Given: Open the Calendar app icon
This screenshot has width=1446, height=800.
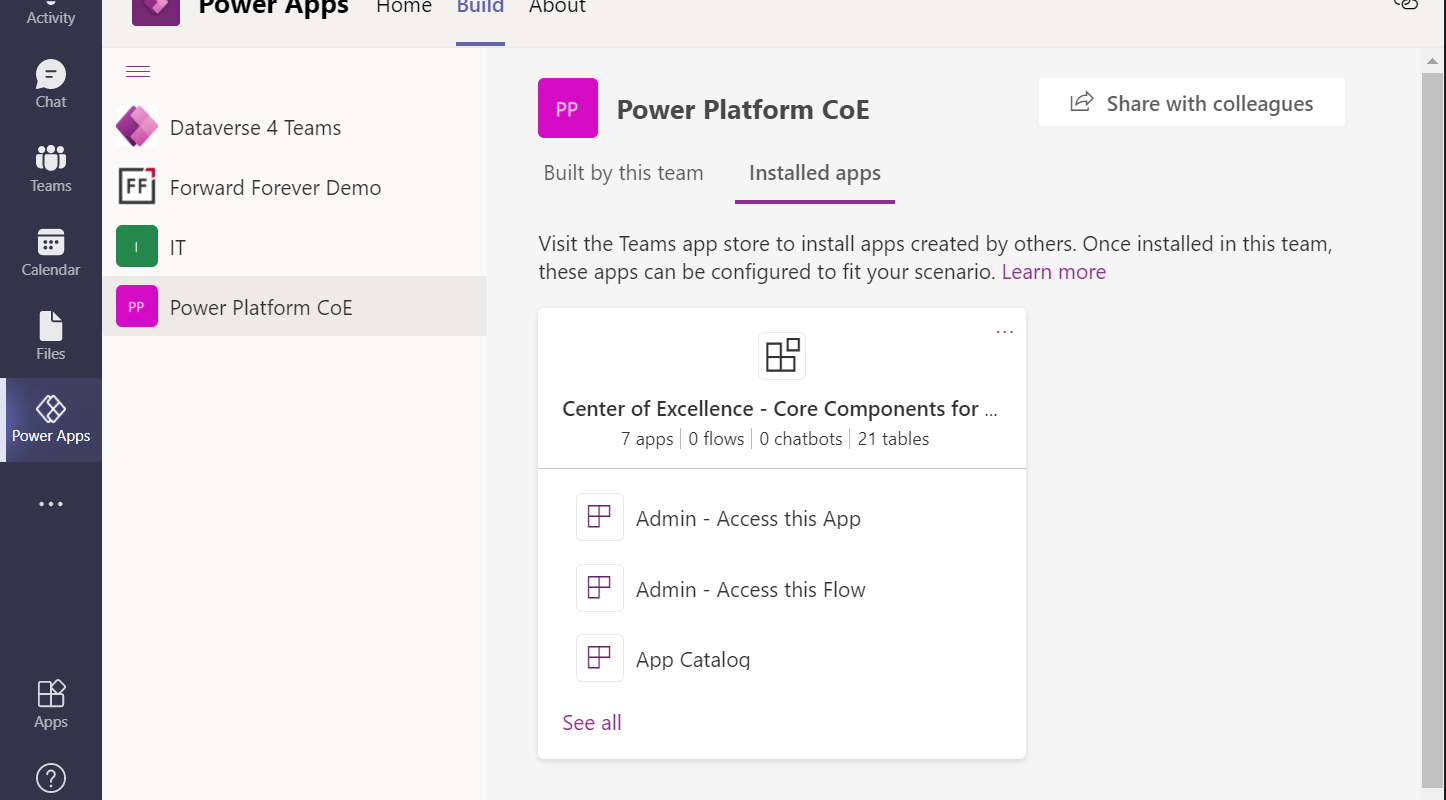Looking at the screenshot, I should (51, 252).
